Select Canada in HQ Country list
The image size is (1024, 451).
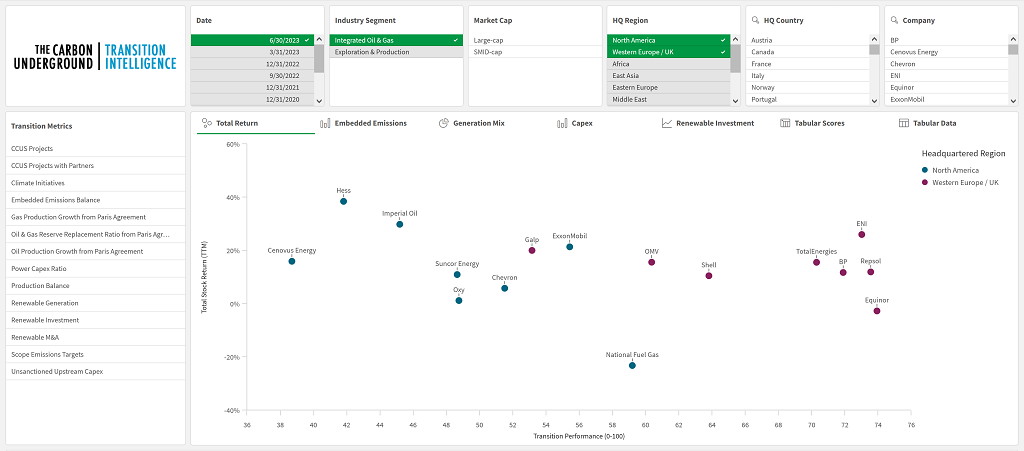(808, 52)
